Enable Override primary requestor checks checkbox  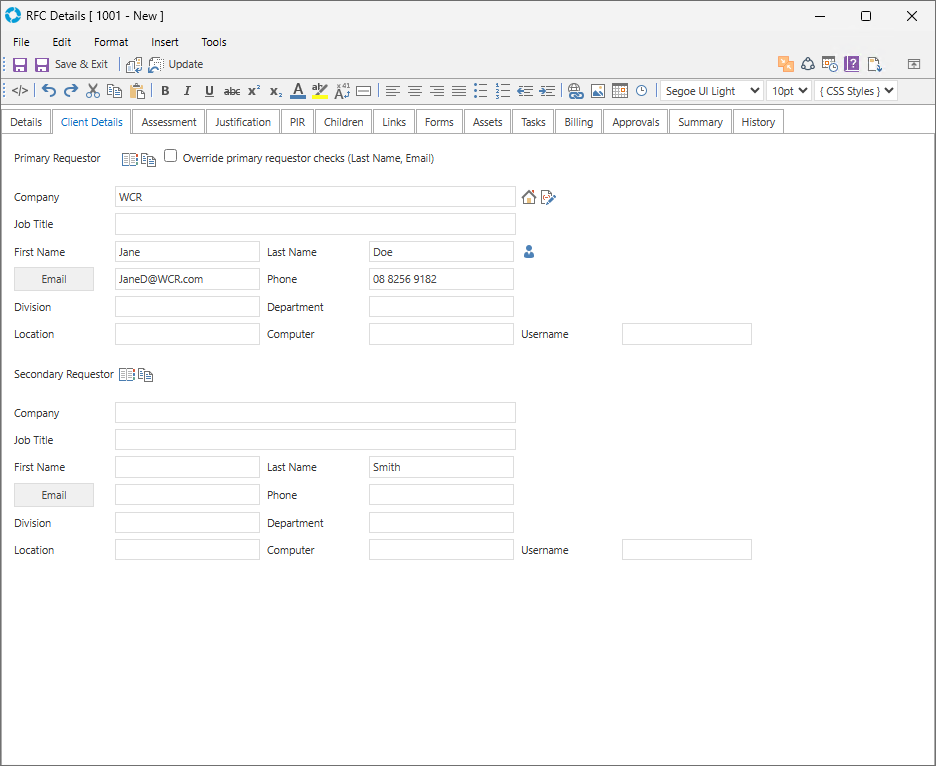pos(171,156)
